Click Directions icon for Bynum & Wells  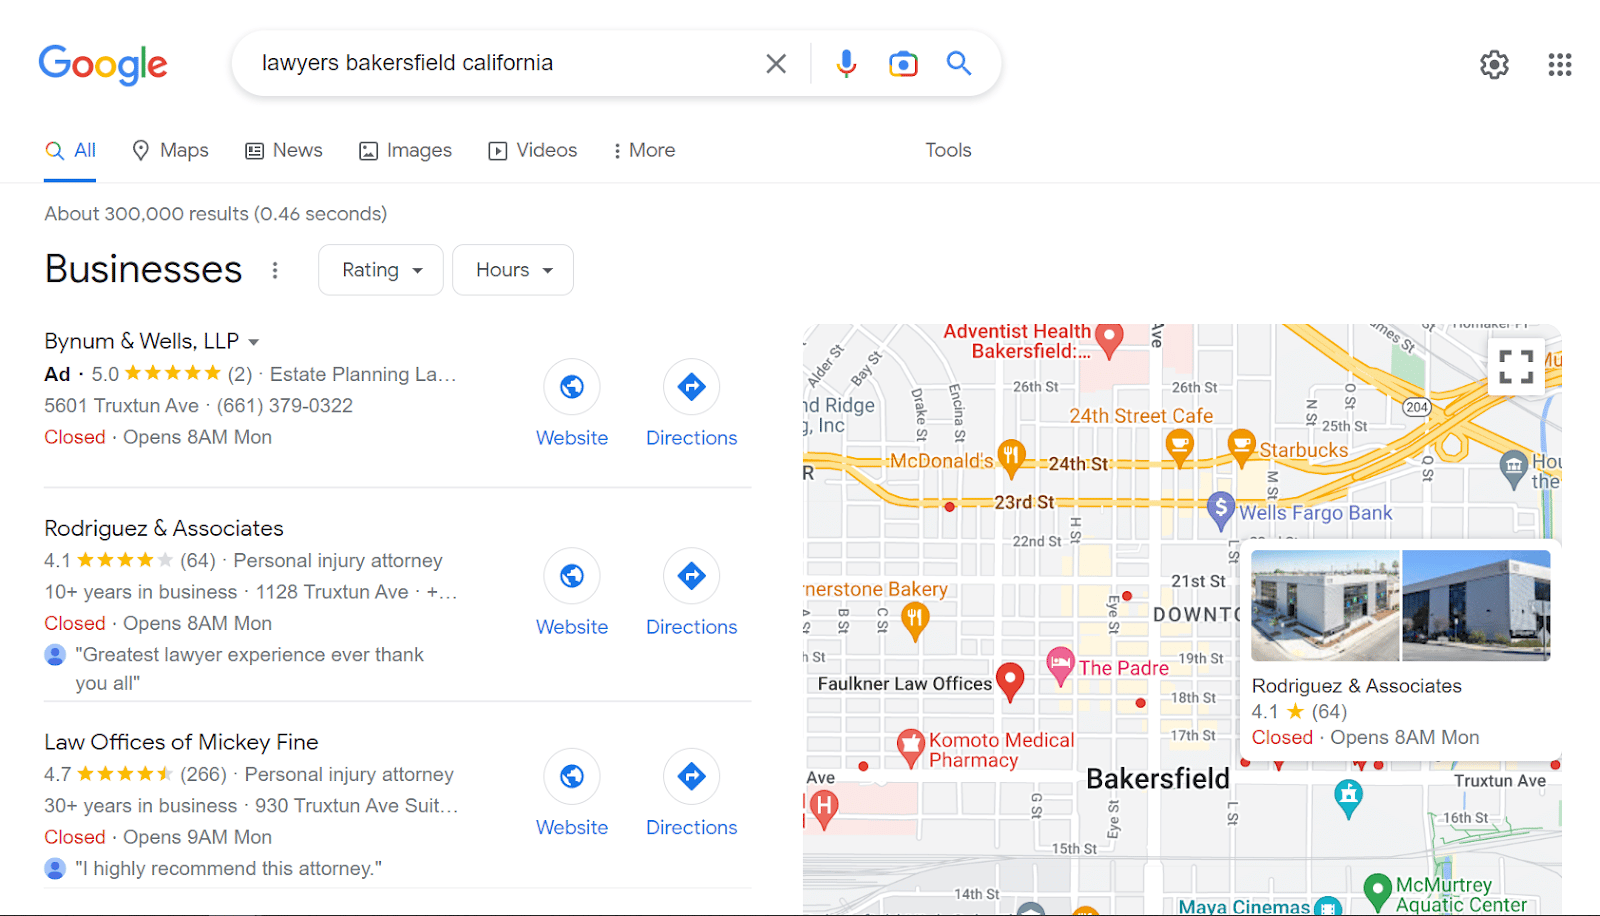[x=691, y=387]
